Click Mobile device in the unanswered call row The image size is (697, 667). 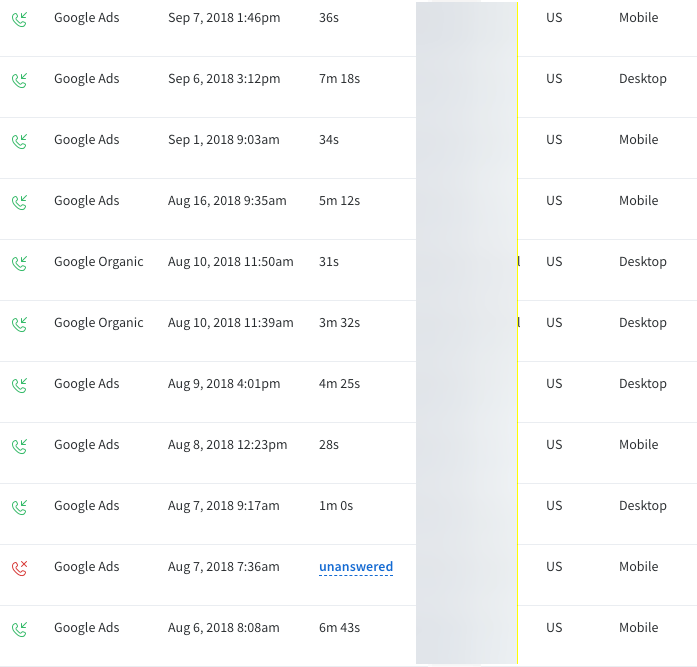[638, 567]
